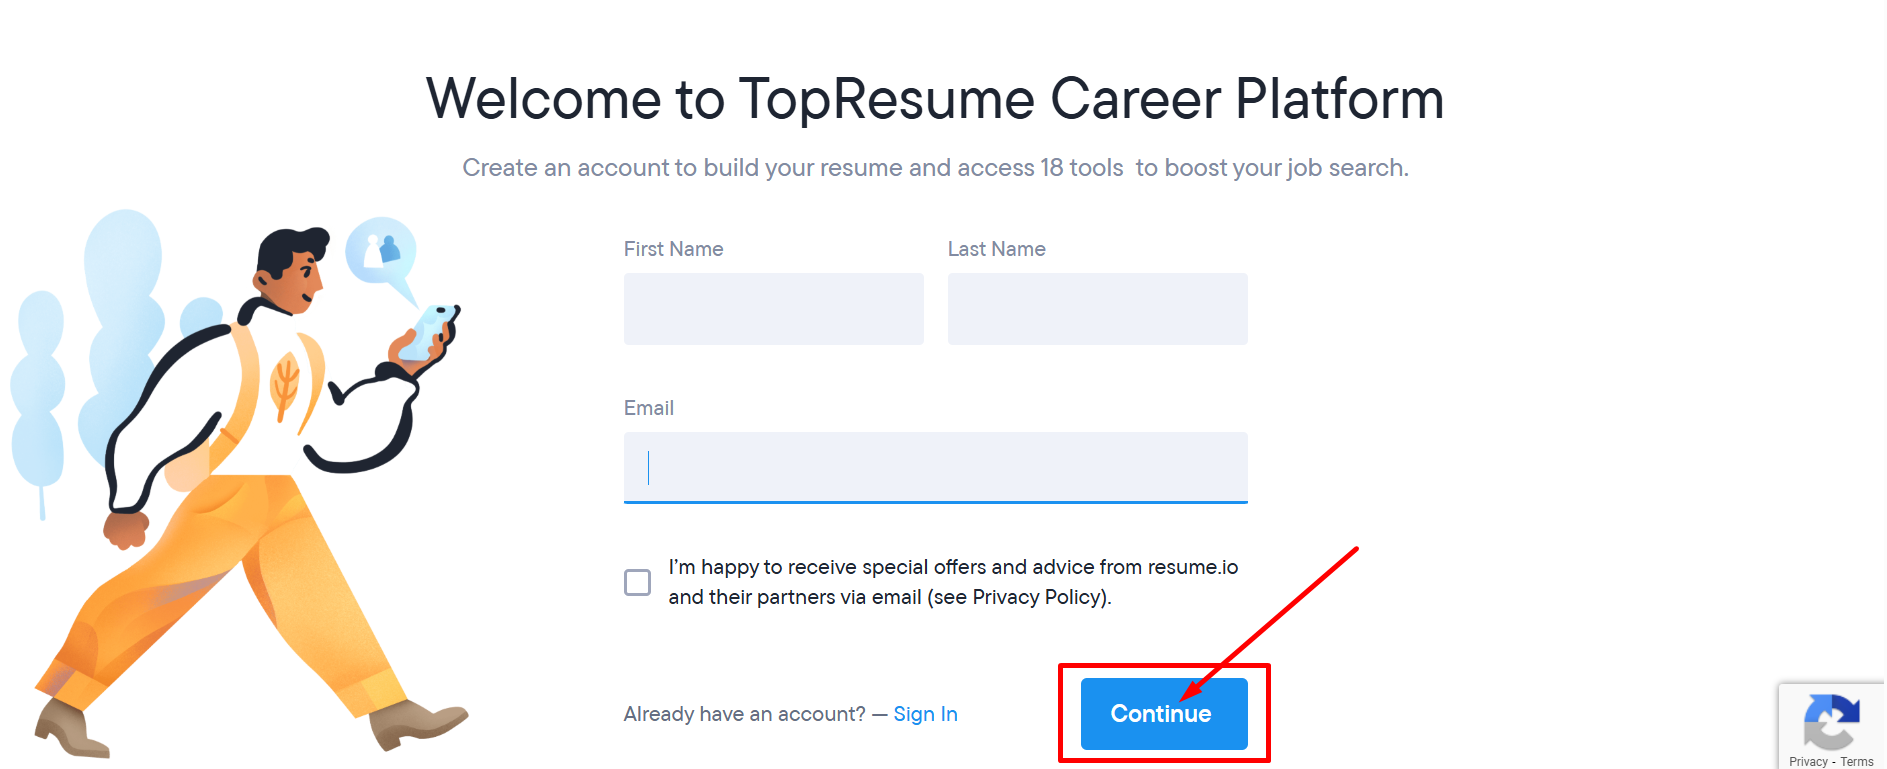This screenshot has width=1887, height=769.
Task: Open the Sign In link
Action: pos(925,714)
